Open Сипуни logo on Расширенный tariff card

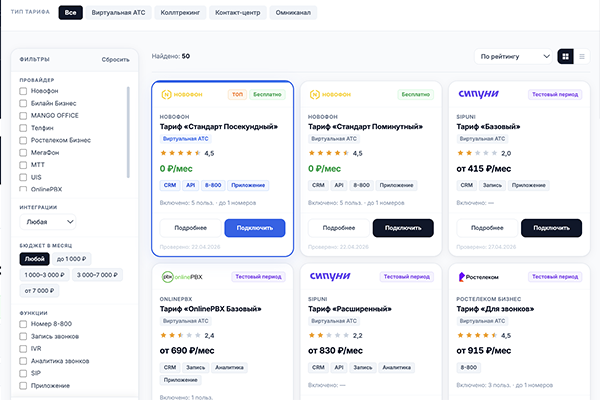[x=330, y=276]
